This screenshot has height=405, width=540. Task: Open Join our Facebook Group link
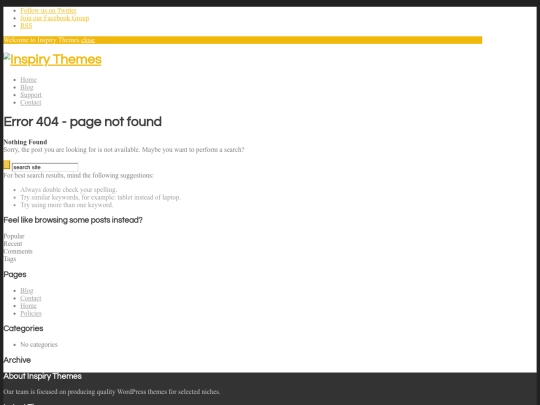pyautogui.click(x=54, y=18)
